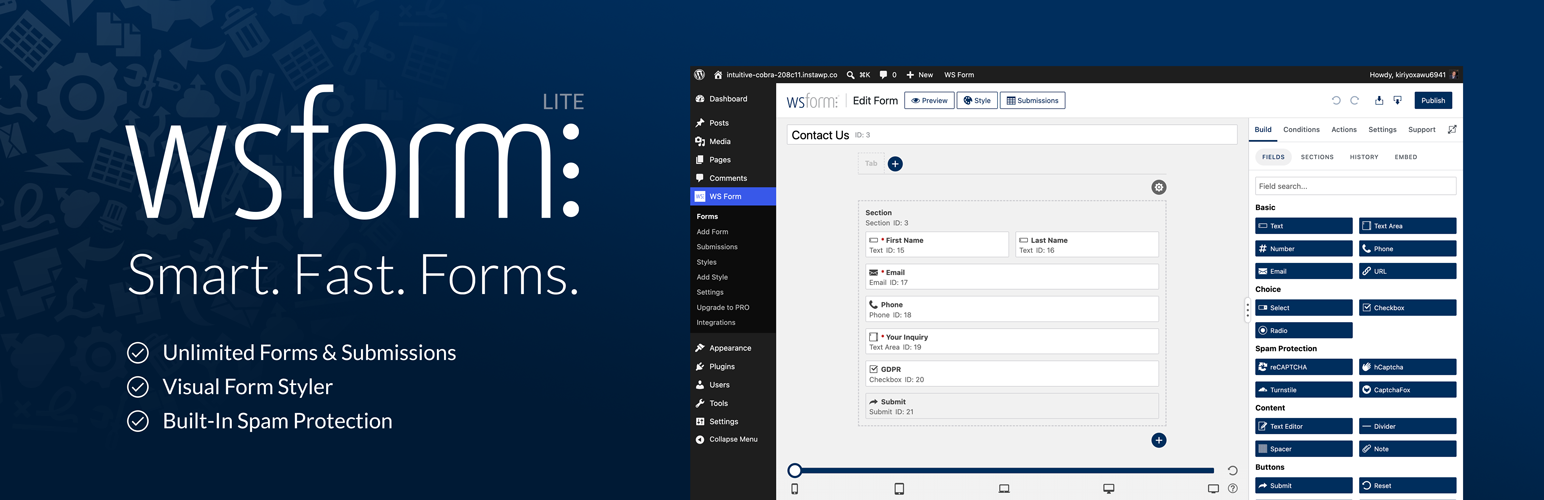Add an hCaptcha field from the panel

pyautogui.click(x=1407, y=367)
